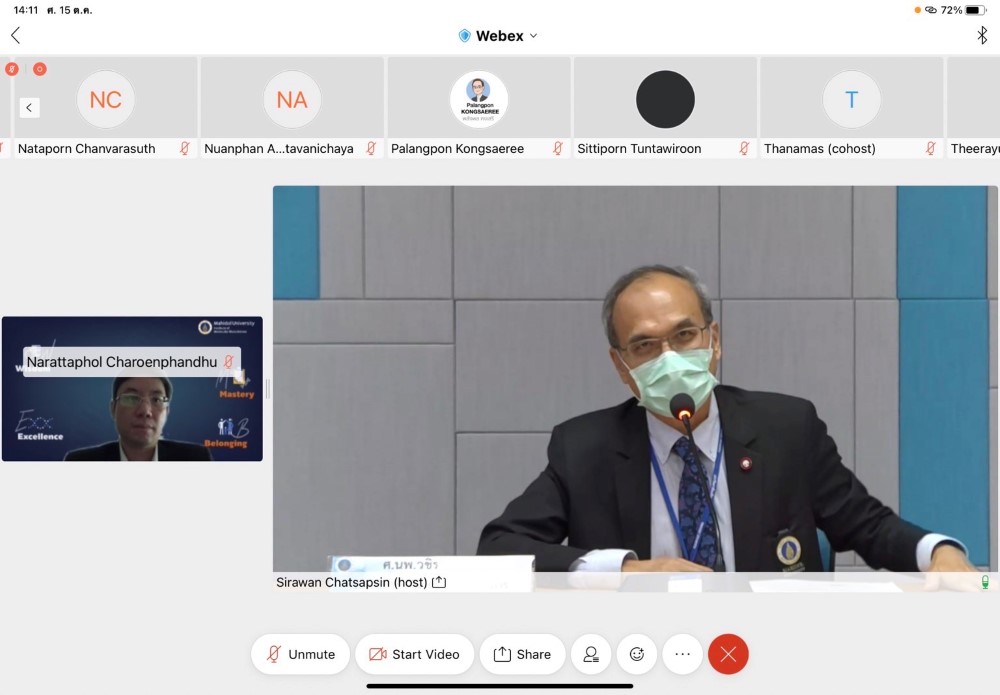Start Video to turn the camera on
The height and width of the screenshot is (695, 1000).
414,654
